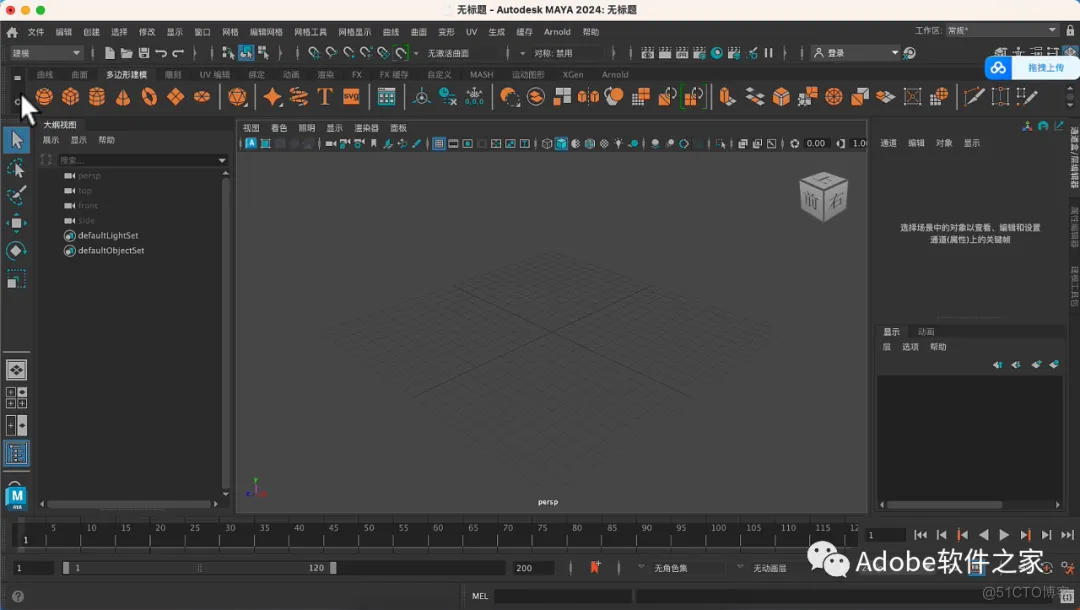Click the helix spiral shelf icon

[298, 97]
